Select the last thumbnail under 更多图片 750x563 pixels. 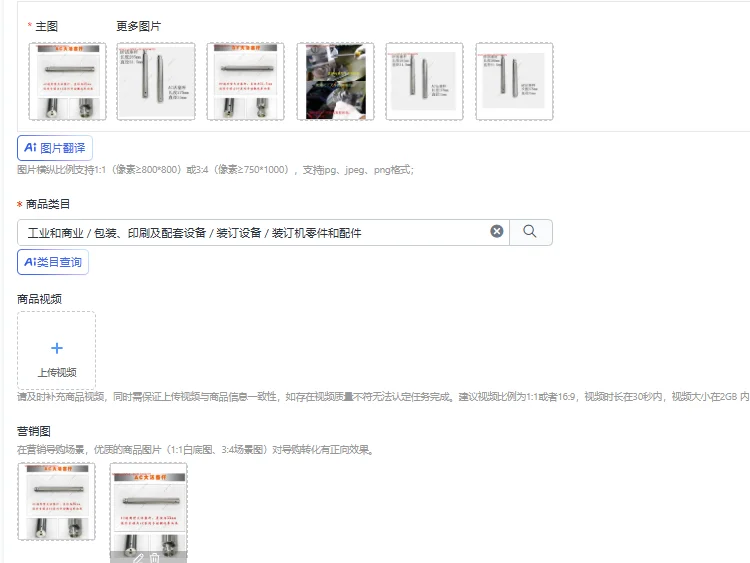click(x=515, y=81)
